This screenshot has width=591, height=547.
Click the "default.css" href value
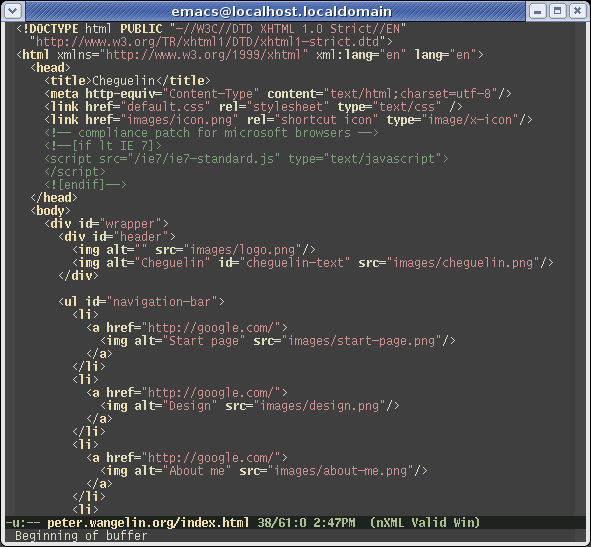click(x=165, y=107)
